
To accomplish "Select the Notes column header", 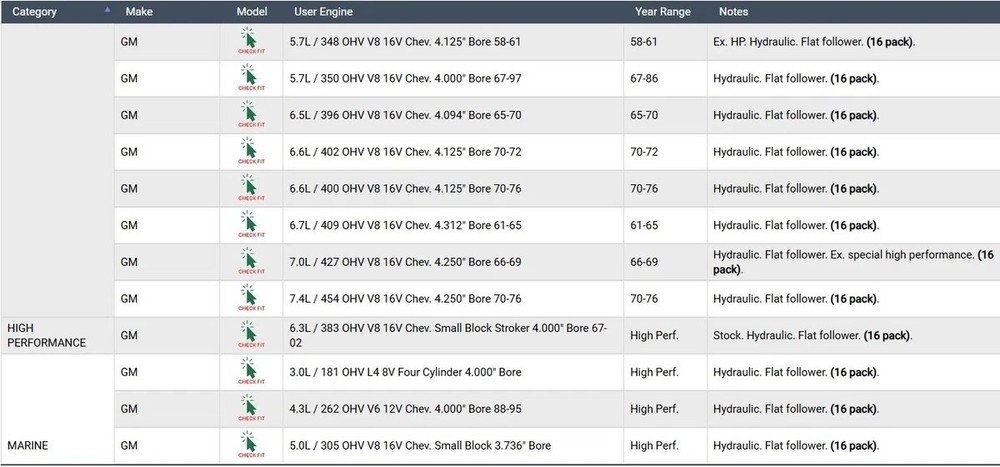I will [733, 12].
